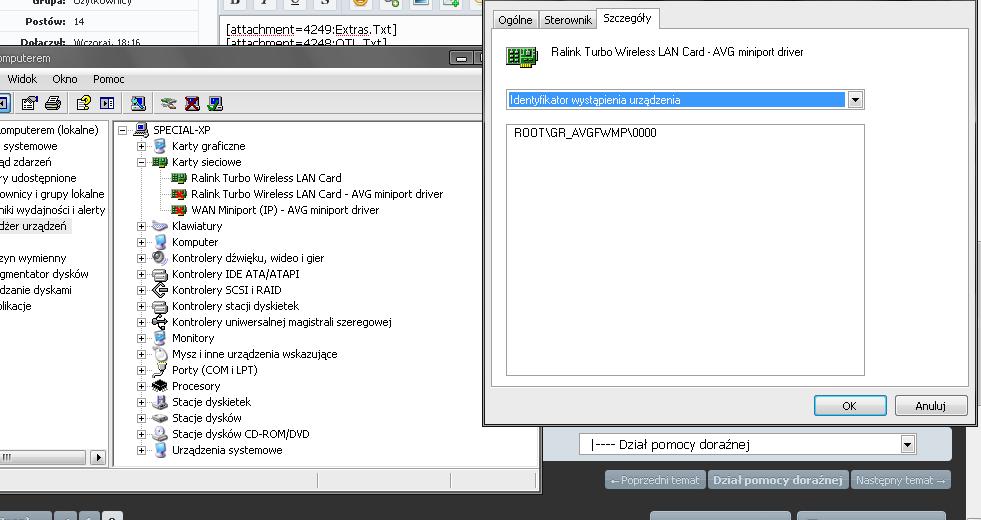Viewport: 981px width, 520px height.
Task: Open the Properties toolbar icon
Action: point(29,103)
